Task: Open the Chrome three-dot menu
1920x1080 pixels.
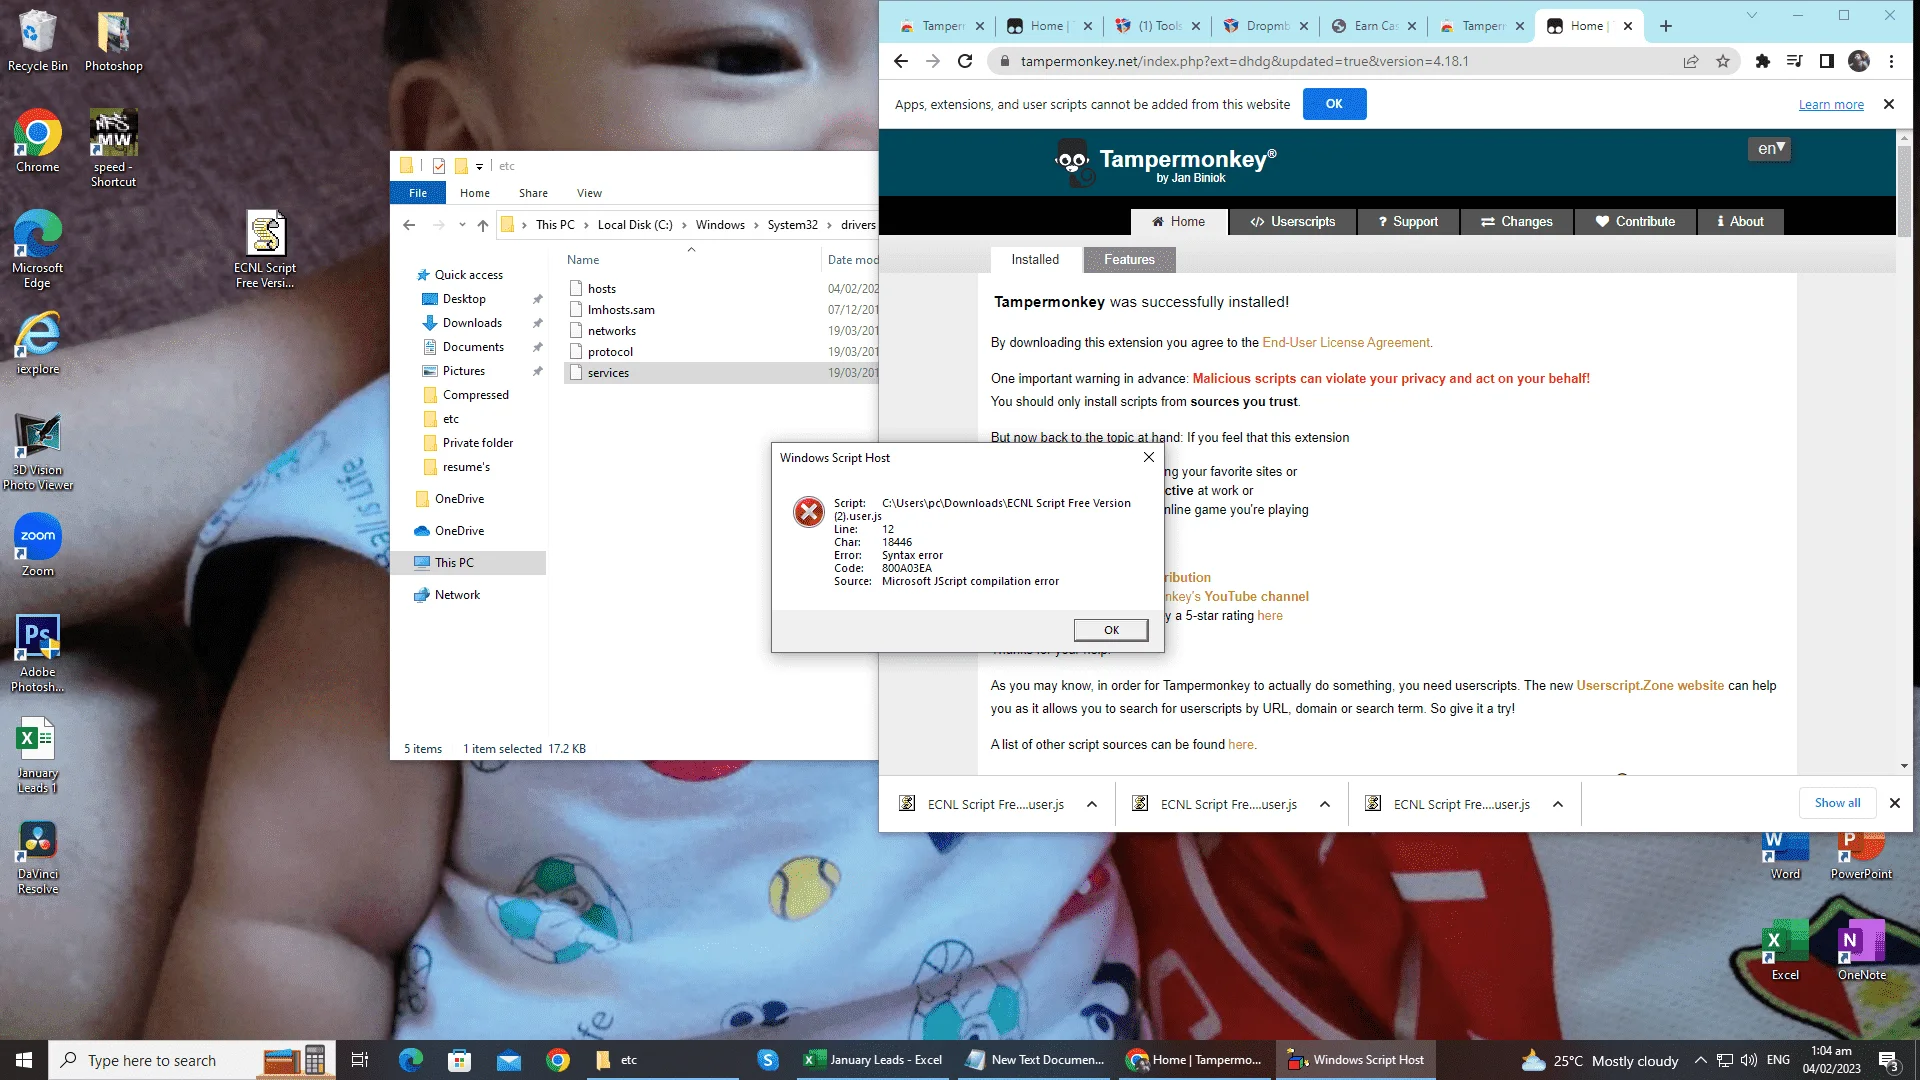Action: [1891, 61]
